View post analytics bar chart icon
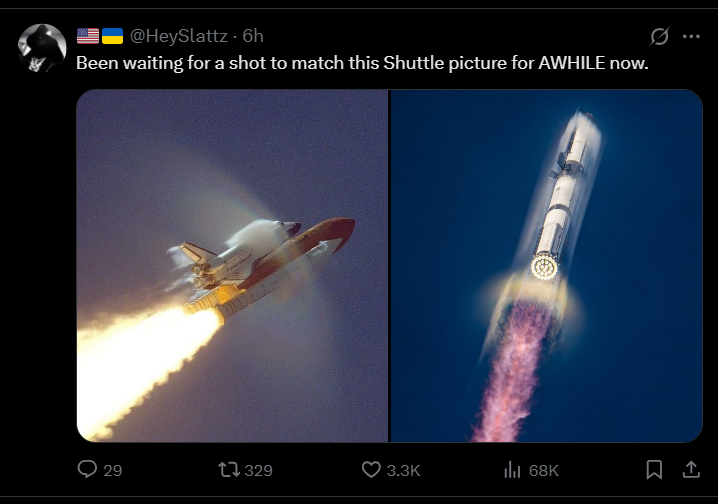Screen dimensions: 718x504 pos(512,470)
